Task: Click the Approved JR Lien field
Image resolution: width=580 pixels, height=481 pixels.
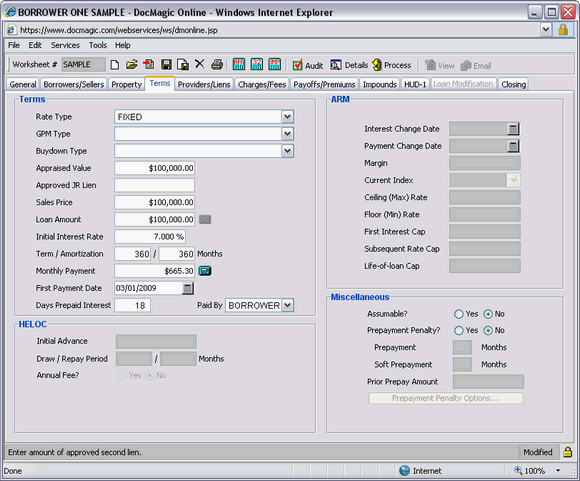Action: (154, 185)
